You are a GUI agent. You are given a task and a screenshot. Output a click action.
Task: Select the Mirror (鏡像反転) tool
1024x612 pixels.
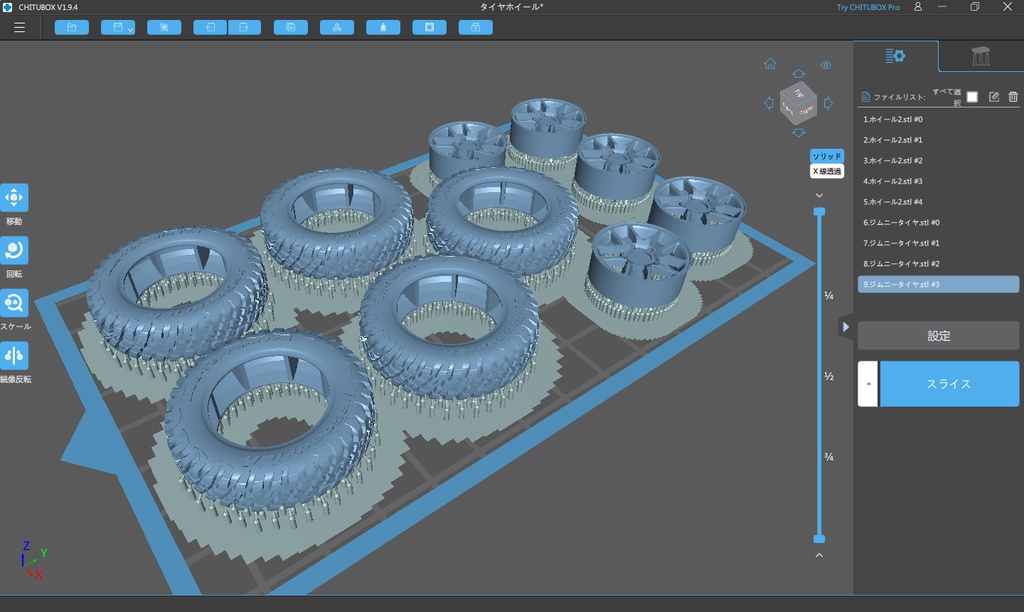14,356
